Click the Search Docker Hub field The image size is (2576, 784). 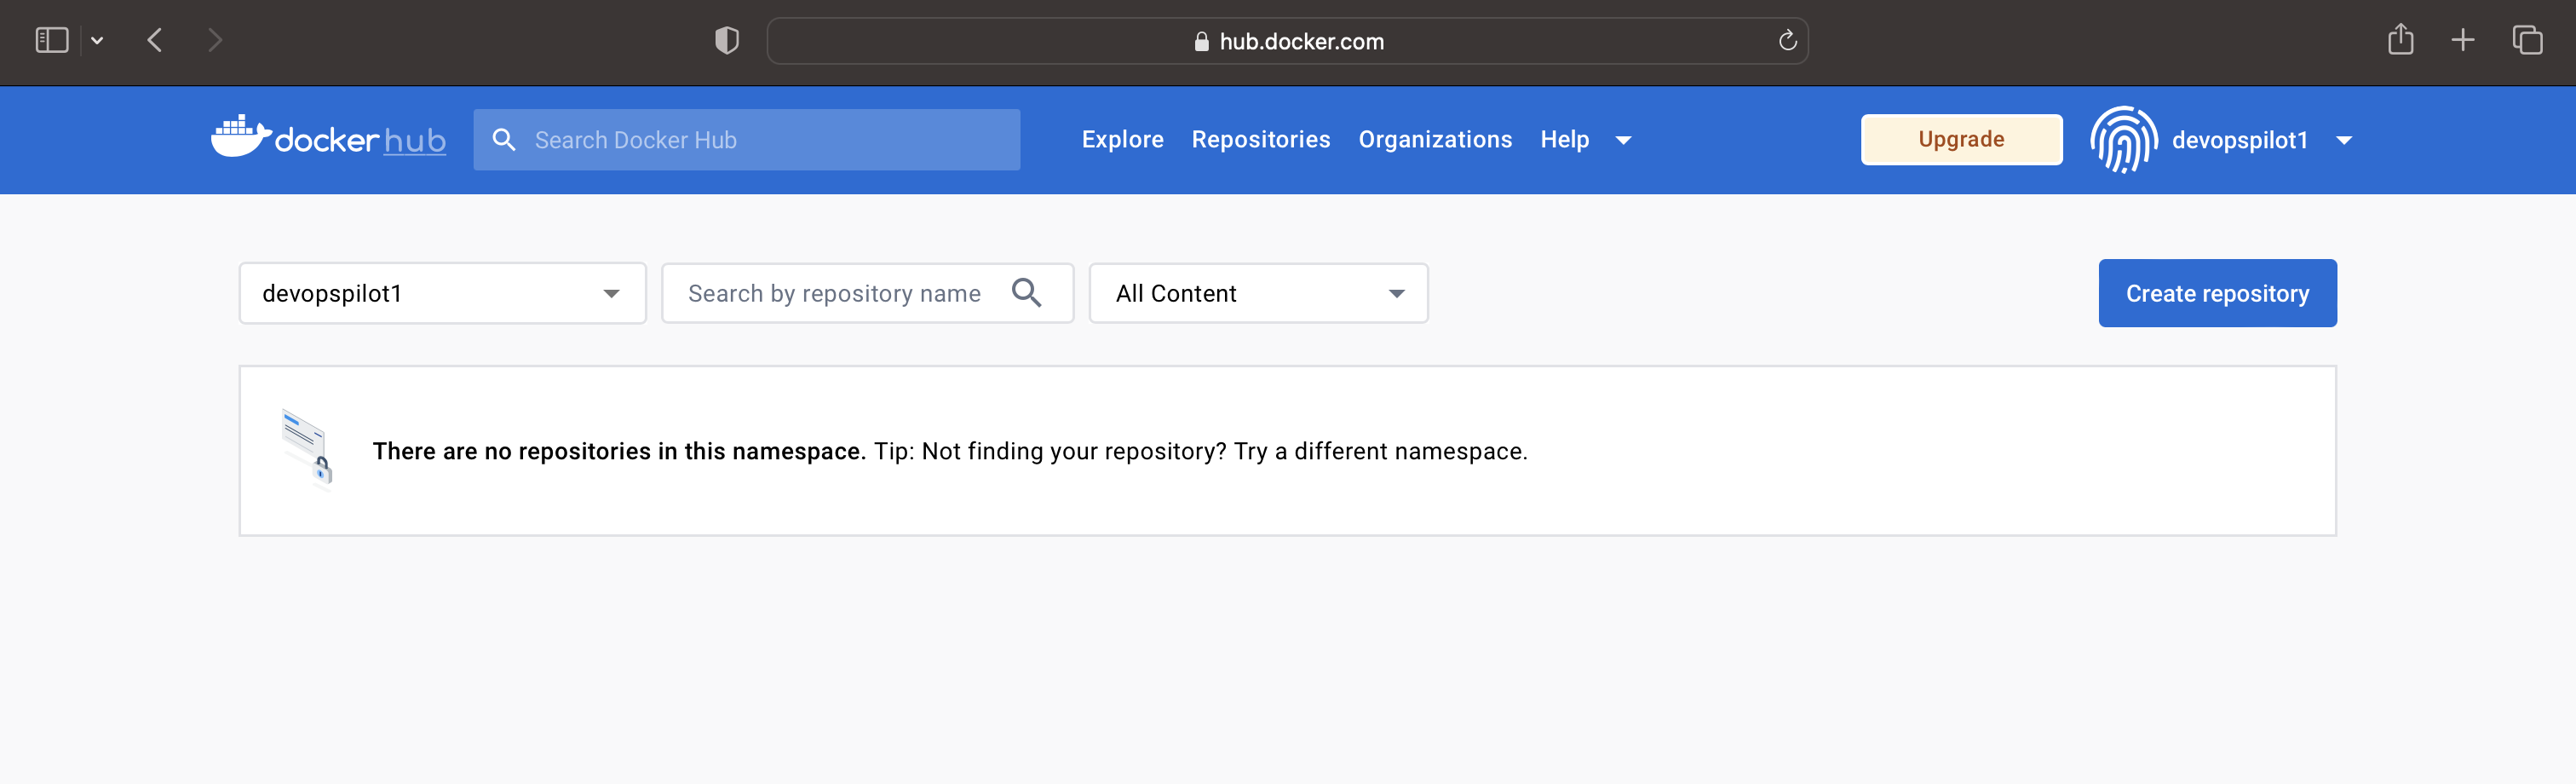pos(746,140)
